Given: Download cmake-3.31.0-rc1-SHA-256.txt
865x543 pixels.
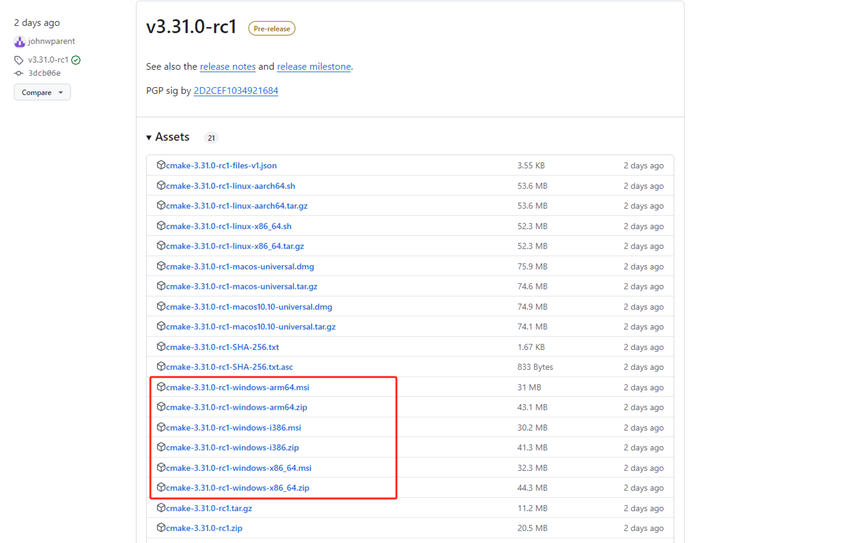Looking at the screenshot, I should point(222,347).
